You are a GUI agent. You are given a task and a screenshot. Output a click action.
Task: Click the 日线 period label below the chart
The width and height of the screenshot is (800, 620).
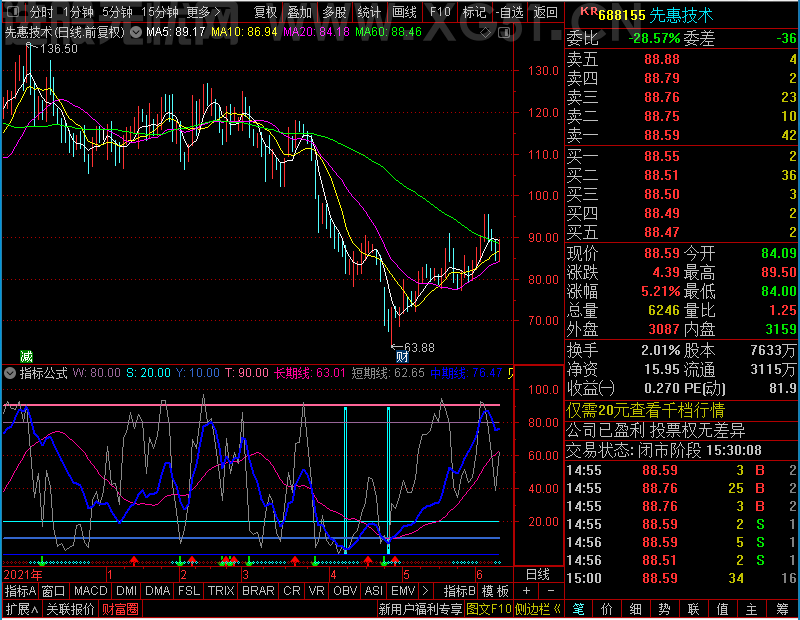(538, 575)
